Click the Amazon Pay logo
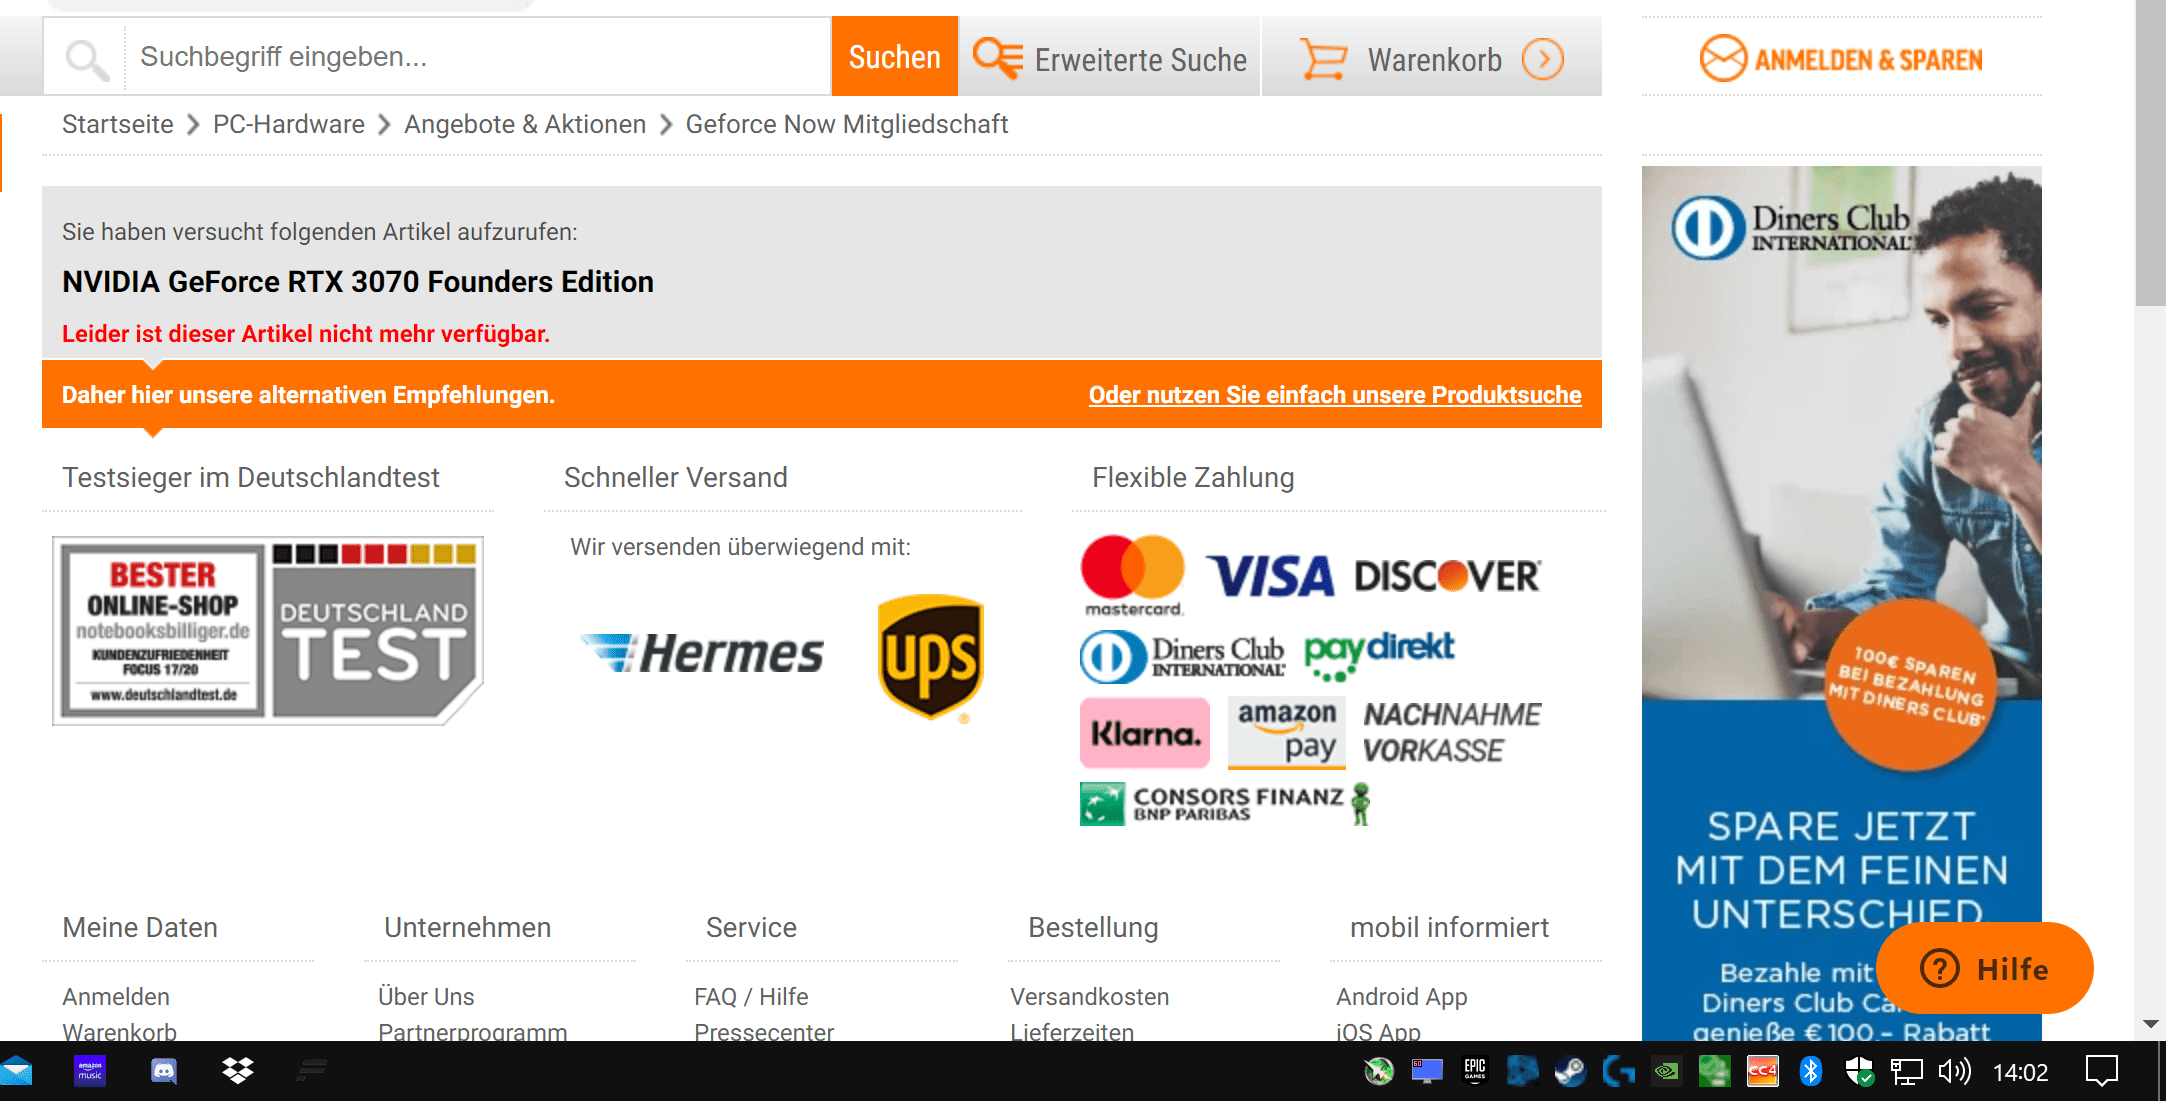2166x1101 pixels. [1287, 733]
